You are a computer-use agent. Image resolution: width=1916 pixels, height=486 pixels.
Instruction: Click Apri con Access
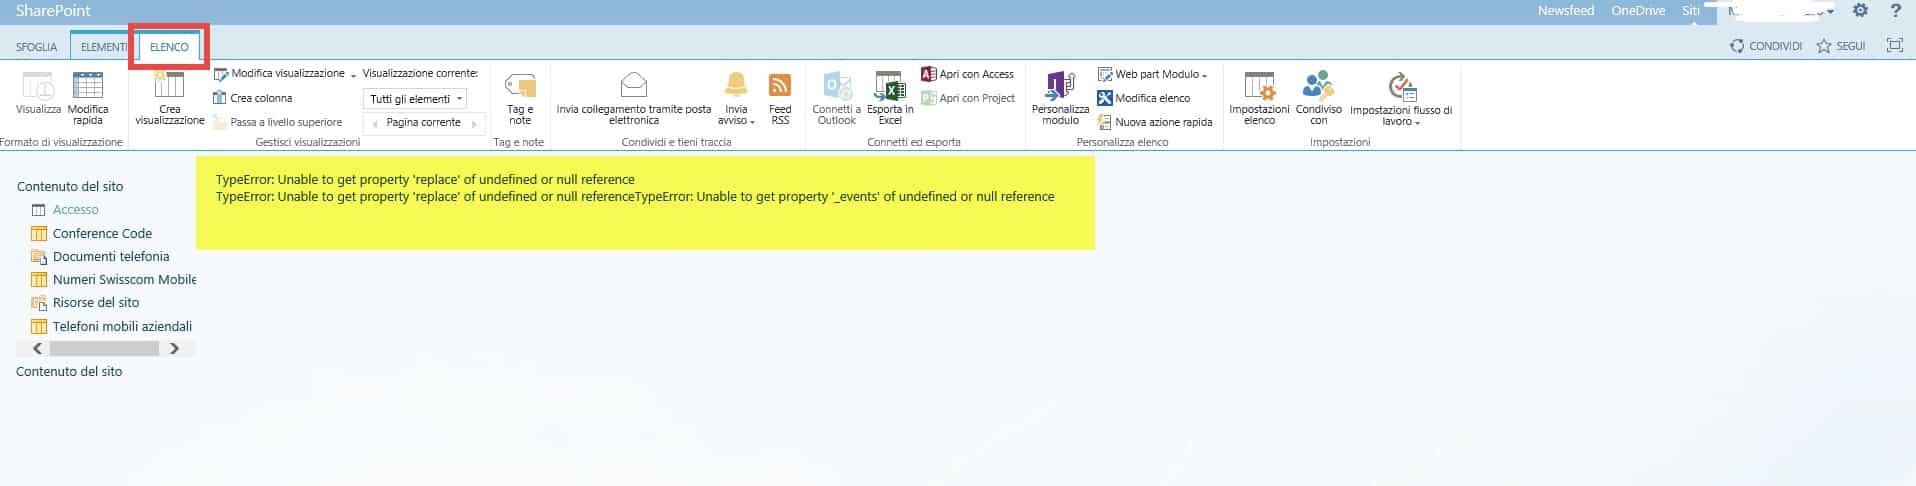pos(967,74)
